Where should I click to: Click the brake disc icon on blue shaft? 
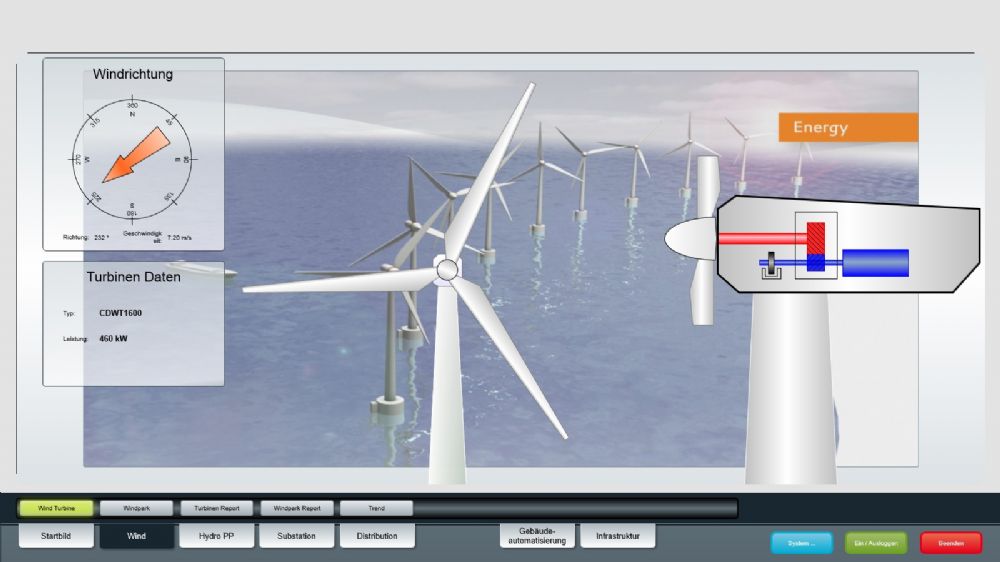click(772, 265)
